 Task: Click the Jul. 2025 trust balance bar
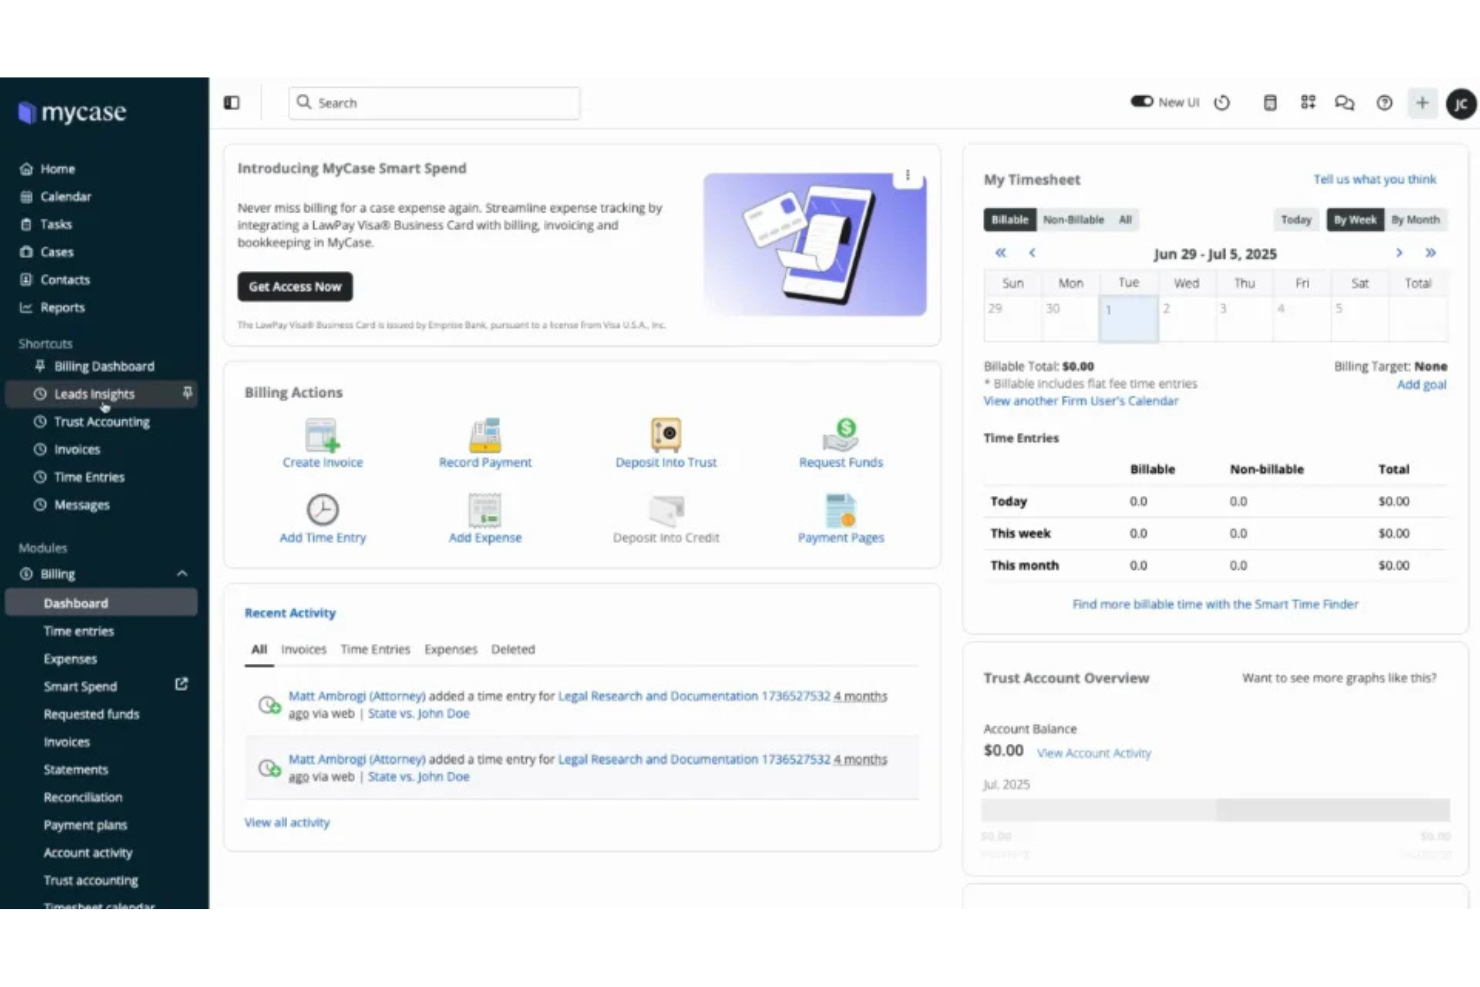pos(1216,810)
